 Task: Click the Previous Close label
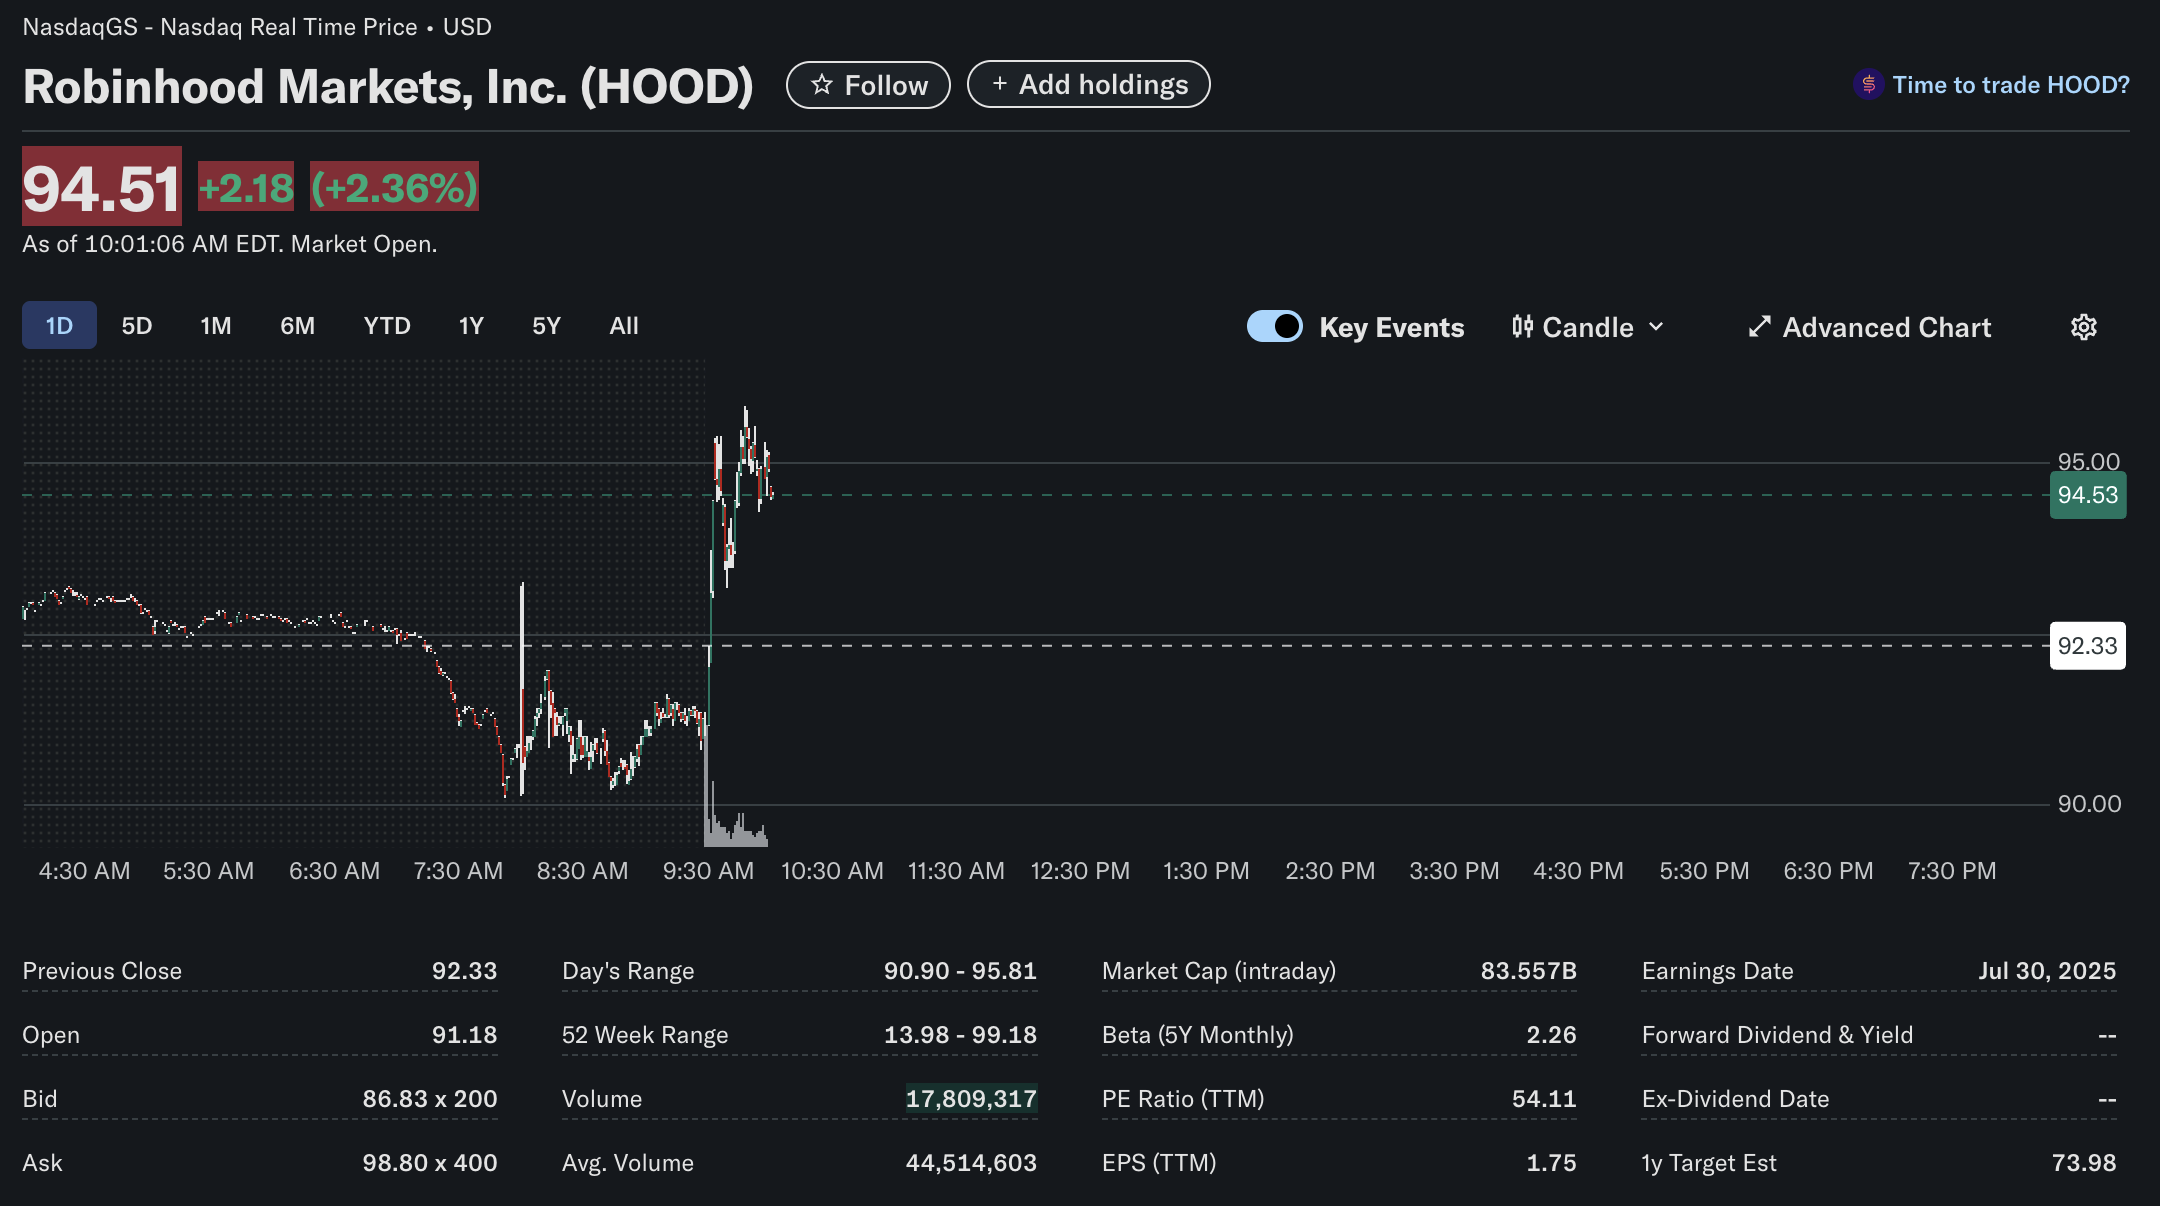coord(102,971)
